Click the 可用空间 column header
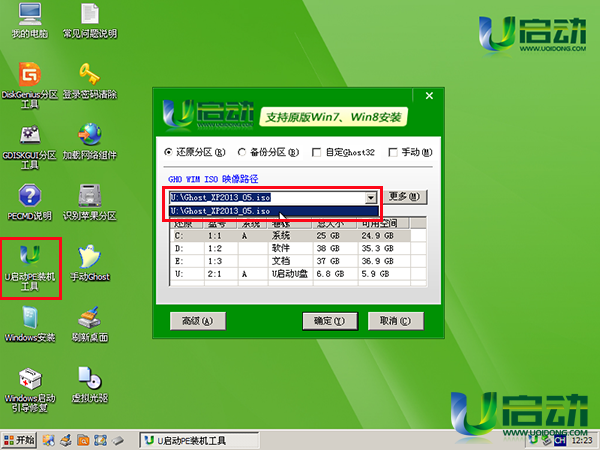Screen dimensions: 600x450 click(383, 223)
